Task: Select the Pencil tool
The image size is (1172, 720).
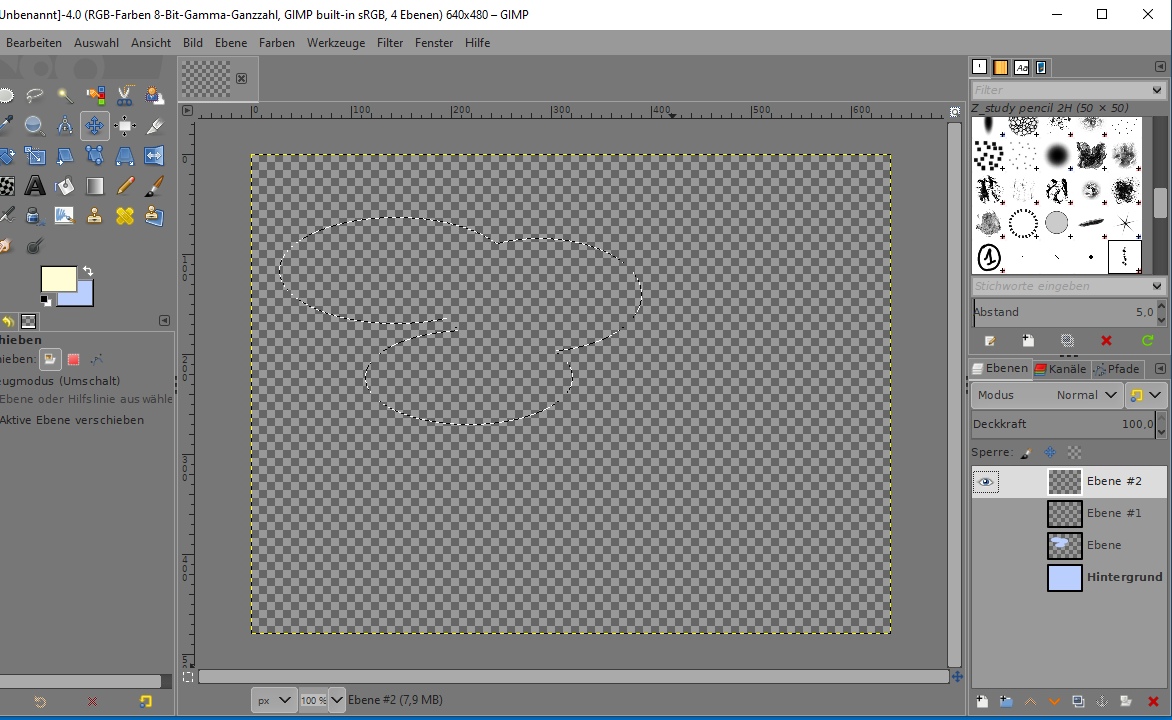Action: [125, 185]
